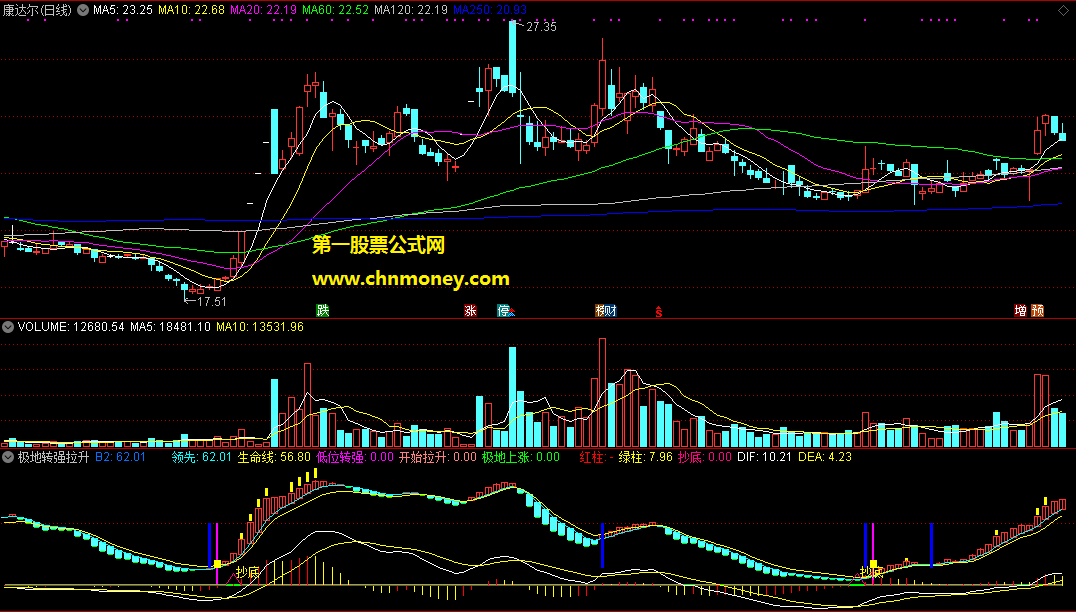Click the red 涨 event marker
The height and width of the screenshot is (612, 1076).
pyautogui.click(x=470, y=311)
